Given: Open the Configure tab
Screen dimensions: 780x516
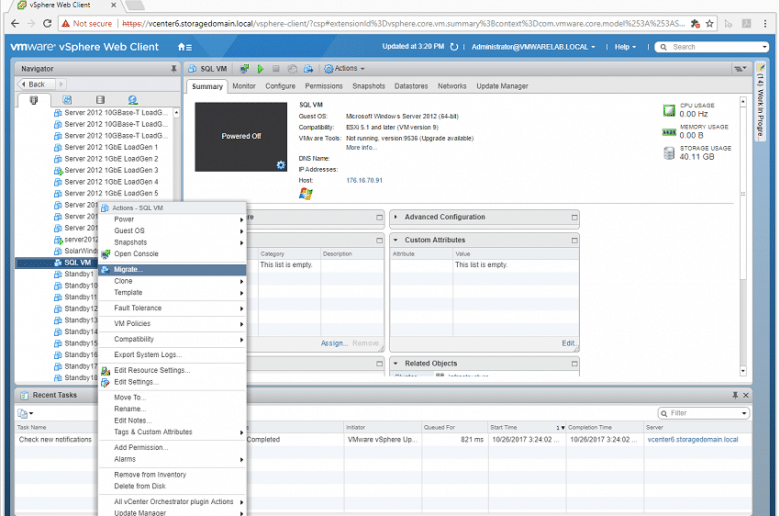Looking at the screenshot, I should click(x=280, y=86).
